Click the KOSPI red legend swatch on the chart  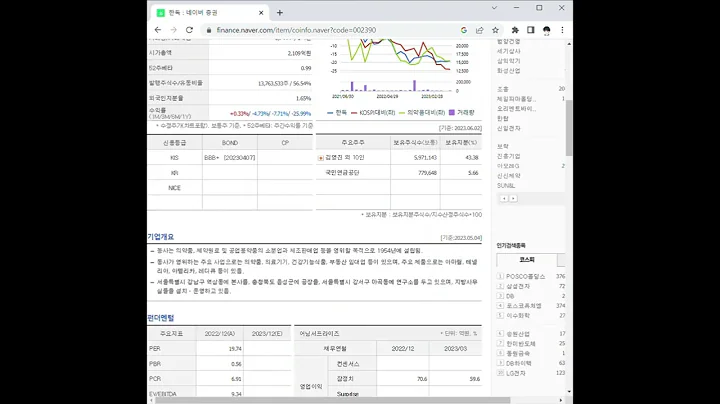point(354,113)
